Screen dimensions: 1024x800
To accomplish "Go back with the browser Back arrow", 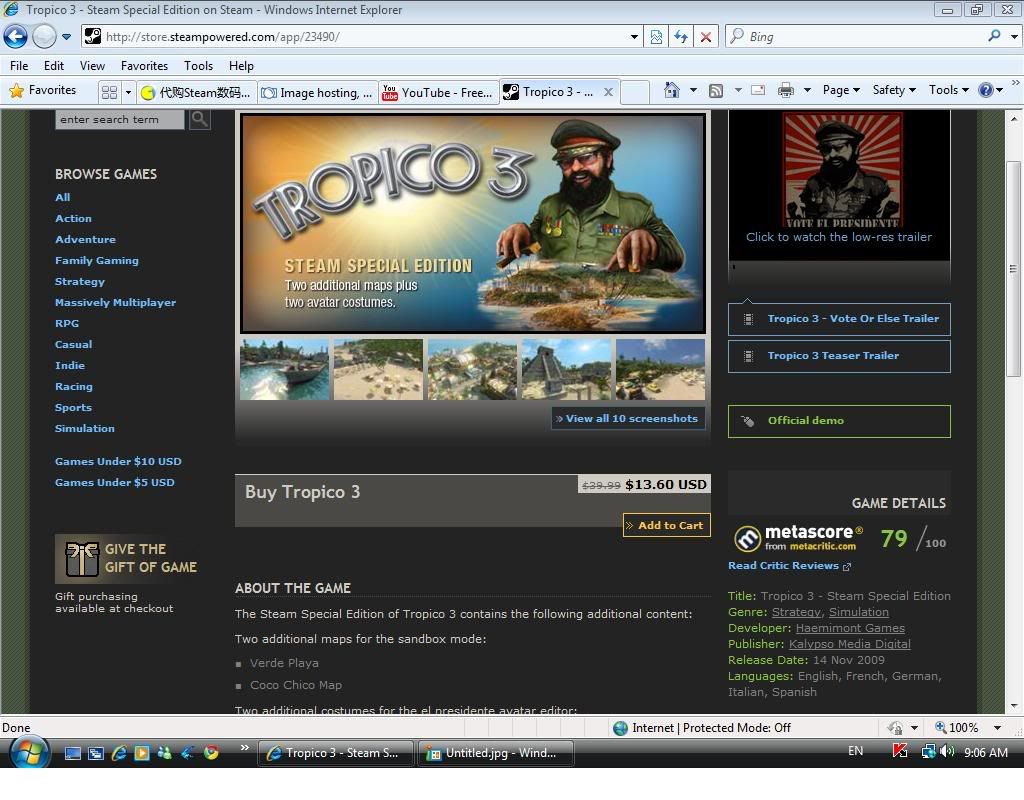I will click(x=15, y=37).
